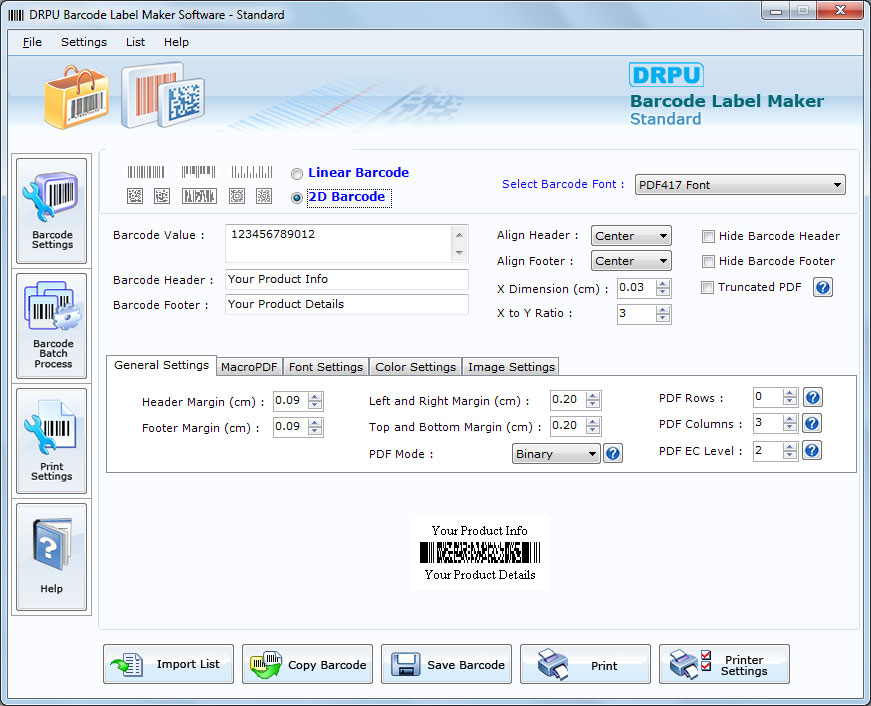Select the Linear Barcode radio button
871x706 pixels.
(297, 174)
